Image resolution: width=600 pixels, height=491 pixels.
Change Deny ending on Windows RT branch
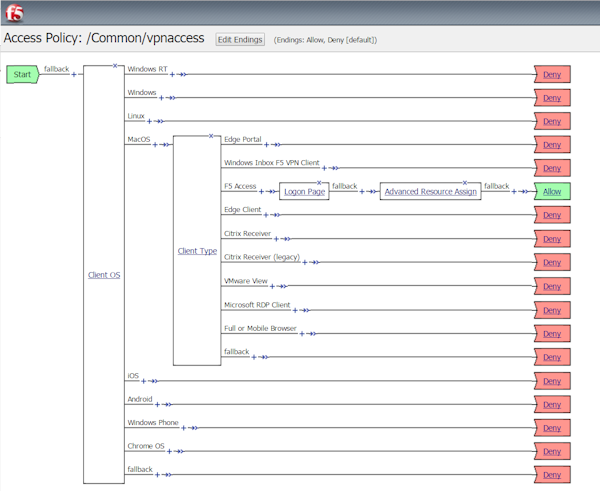552,74
